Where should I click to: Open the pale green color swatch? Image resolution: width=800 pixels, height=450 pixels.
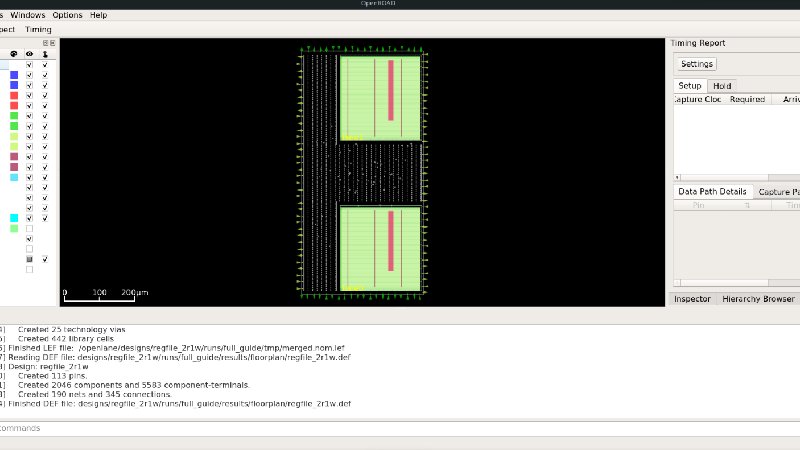pyautogui.click(x=14, y=229)
